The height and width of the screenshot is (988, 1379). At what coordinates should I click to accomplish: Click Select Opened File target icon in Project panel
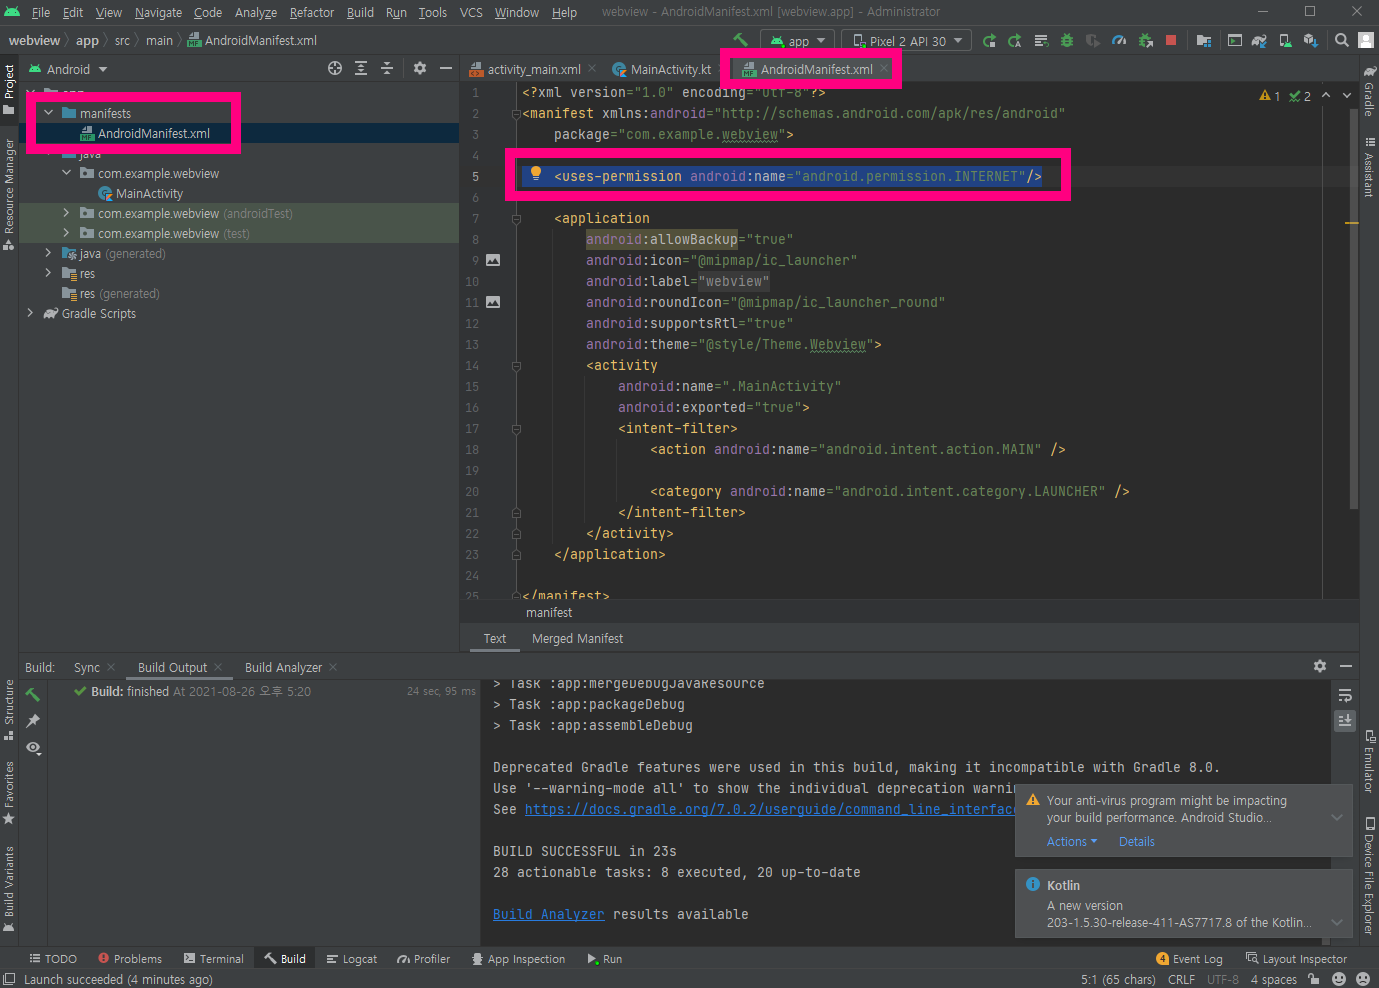(335, 69)
